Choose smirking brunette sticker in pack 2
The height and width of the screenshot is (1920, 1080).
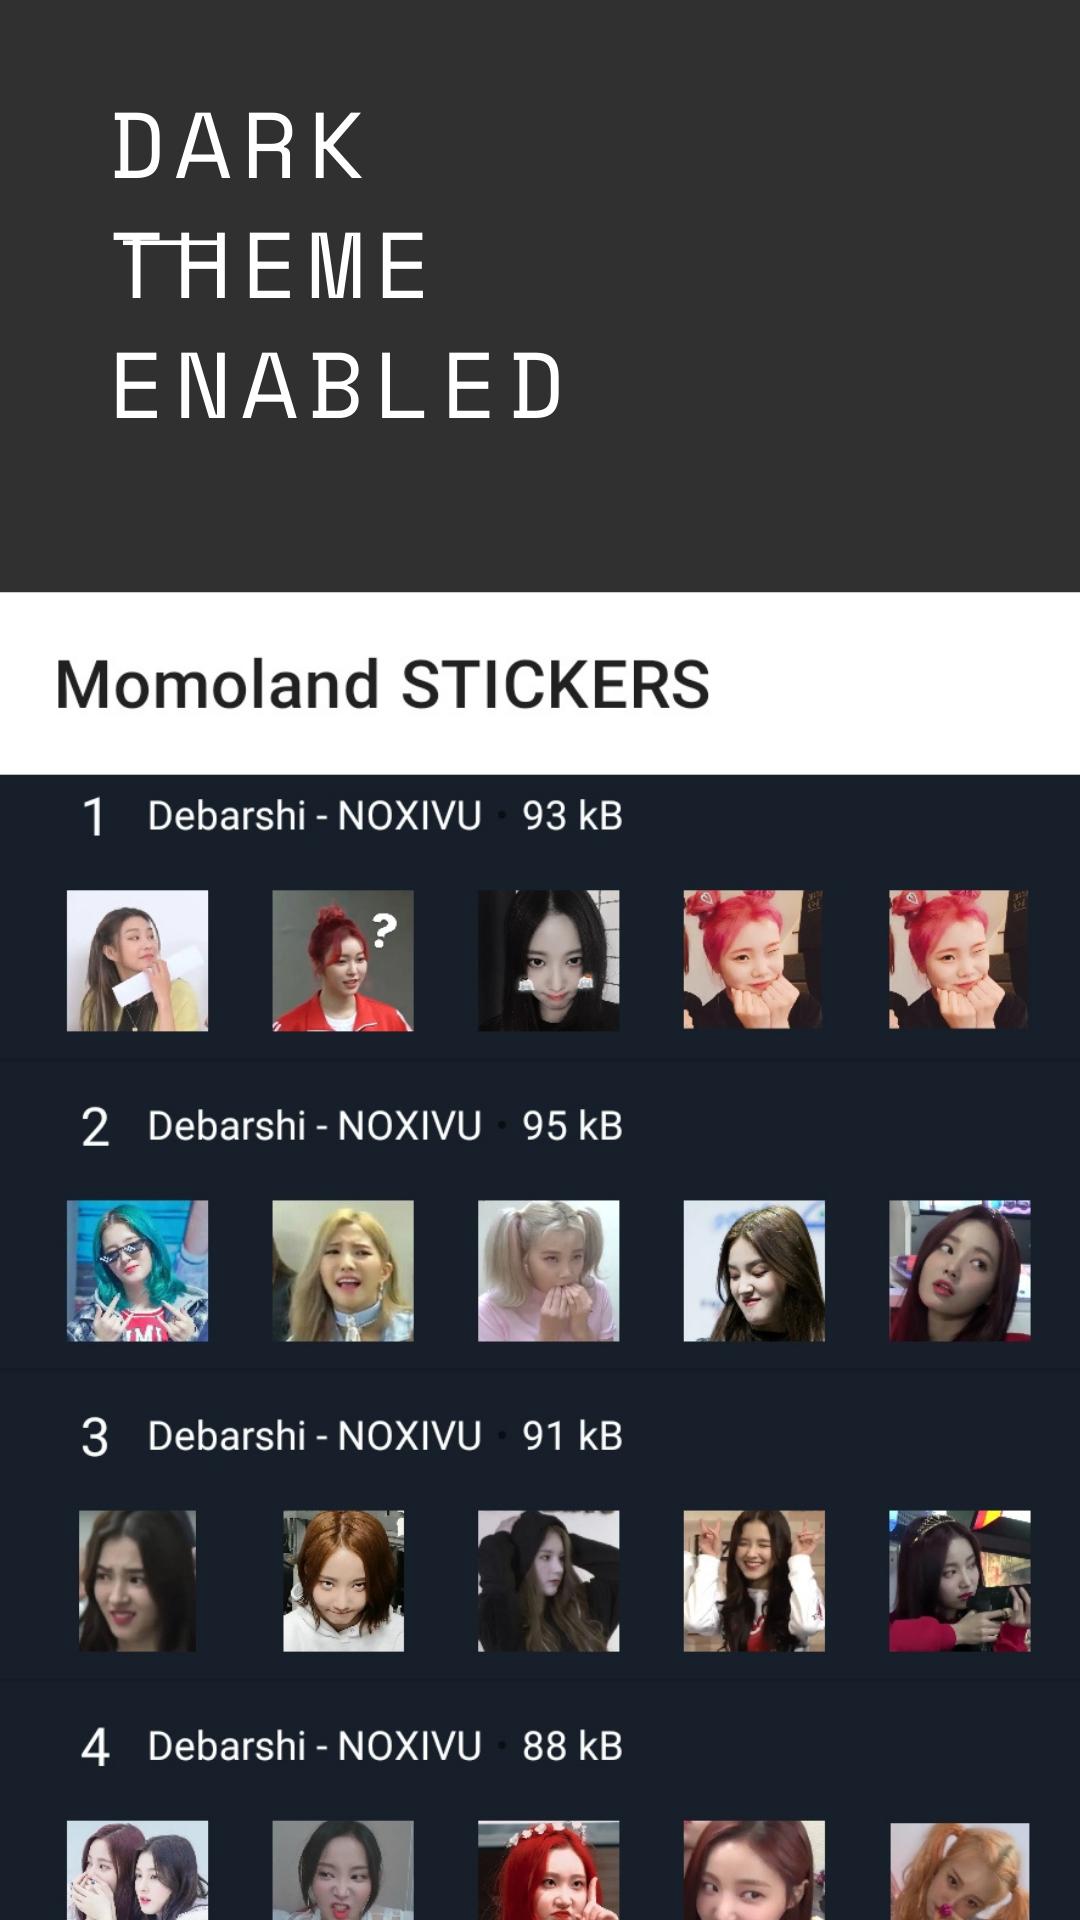754,1271
